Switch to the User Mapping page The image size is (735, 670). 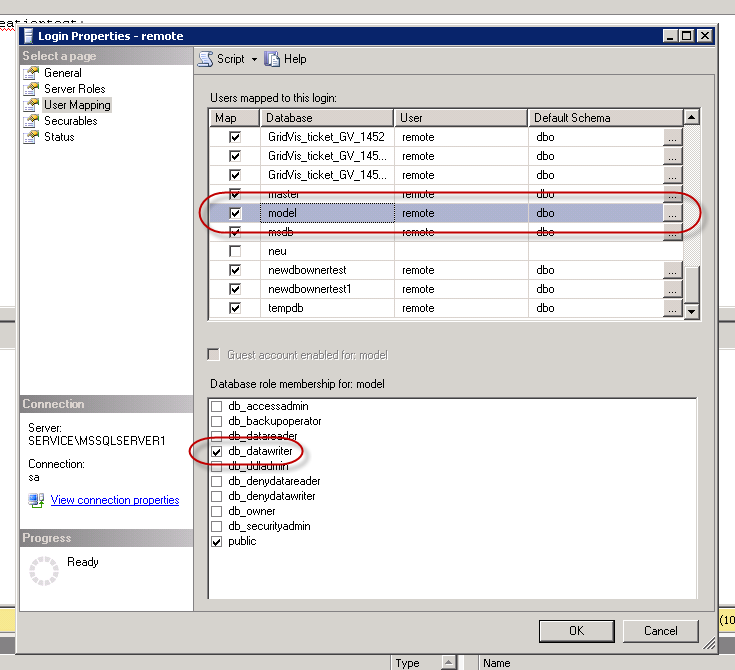point(77,105)
